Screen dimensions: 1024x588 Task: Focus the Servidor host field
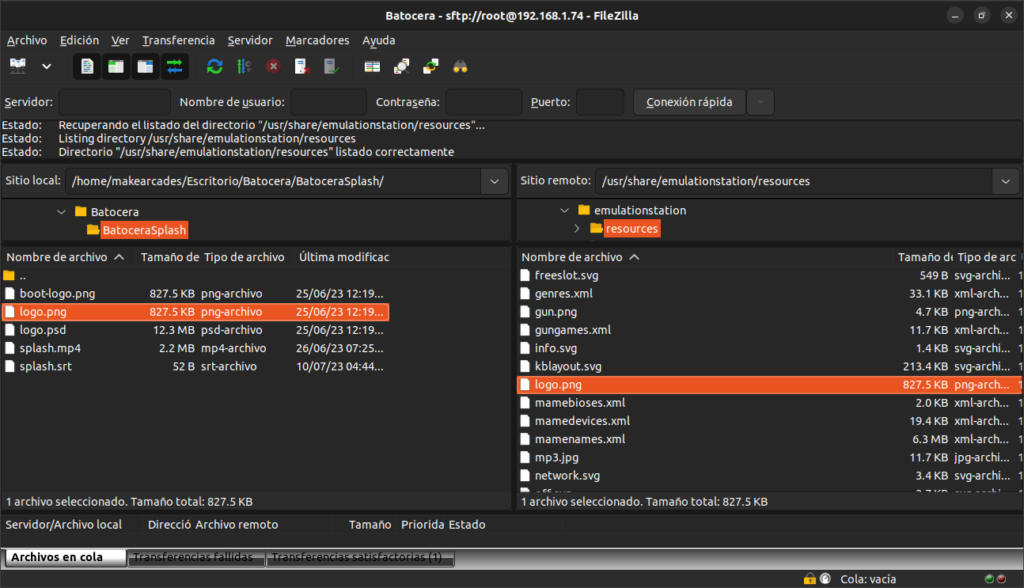click(x=115, y=102)
